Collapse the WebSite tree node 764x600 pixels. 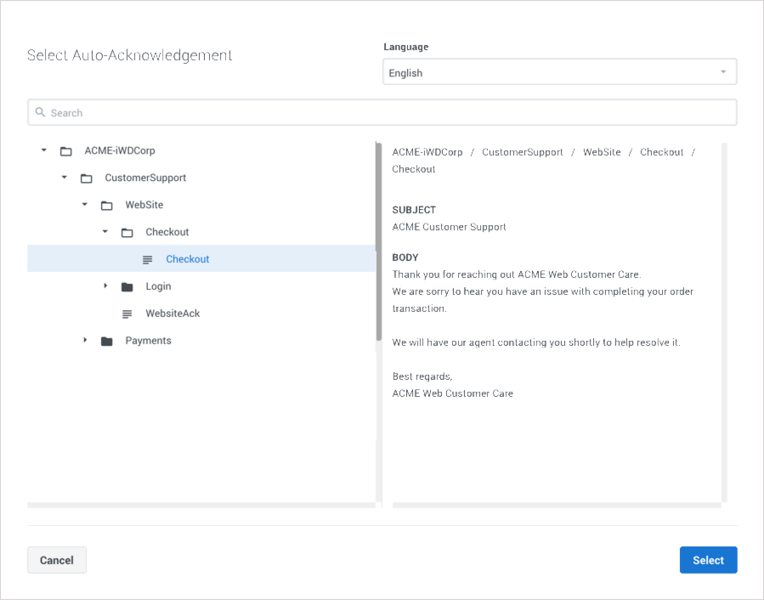click(x=85, y=204)
